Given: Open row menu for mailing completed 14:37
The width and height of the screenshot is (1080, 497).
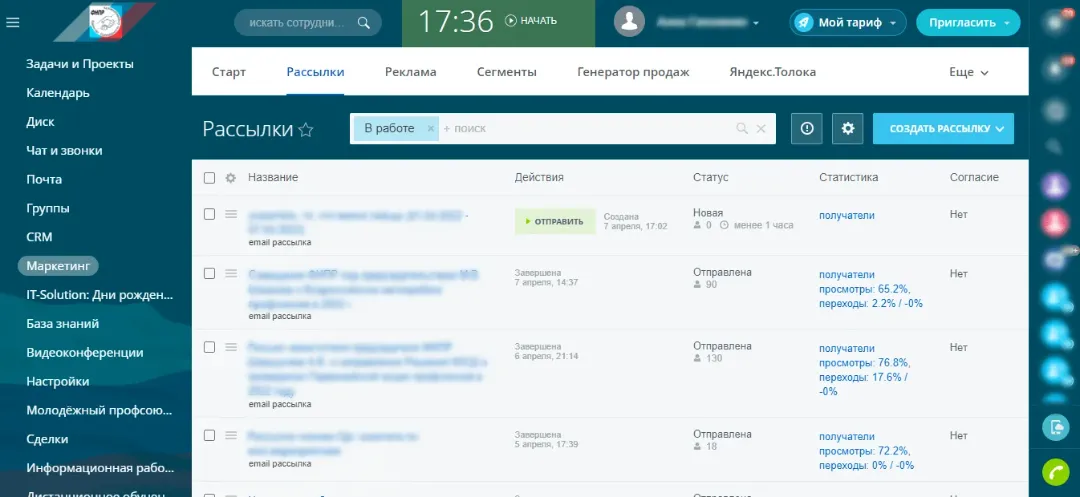Looking at the screenshot, I should tap(231, 273).
